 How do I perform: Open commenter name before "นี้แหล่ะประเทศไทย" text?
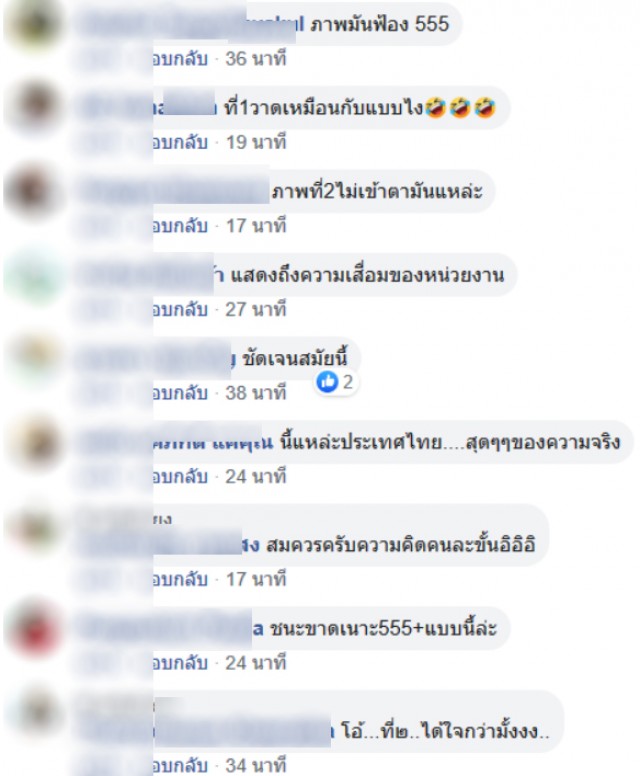(177, 442)
